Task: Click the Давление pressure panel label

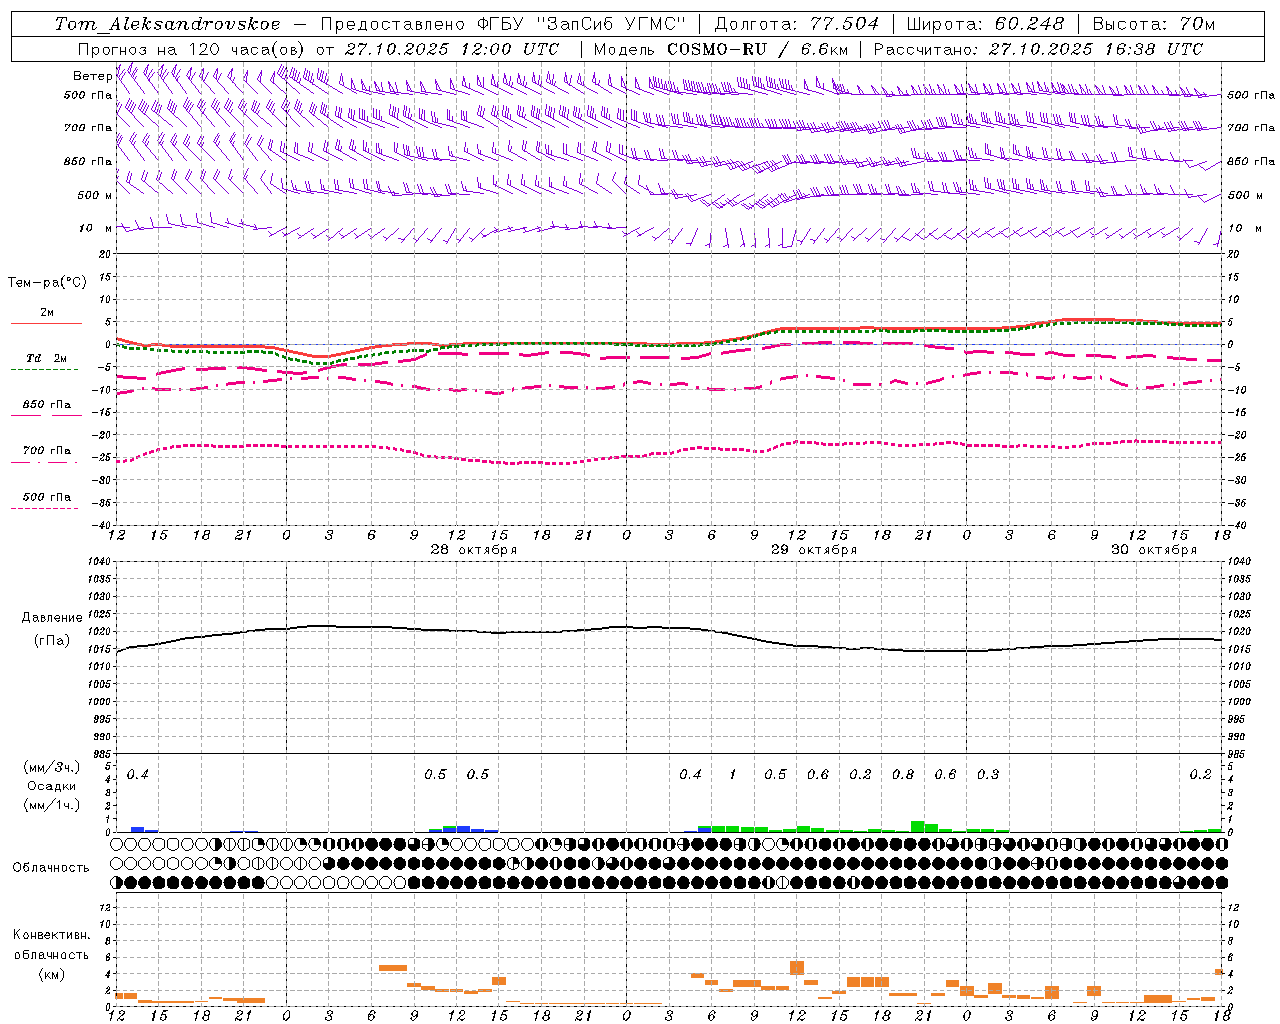Action: tap(52, 618)
